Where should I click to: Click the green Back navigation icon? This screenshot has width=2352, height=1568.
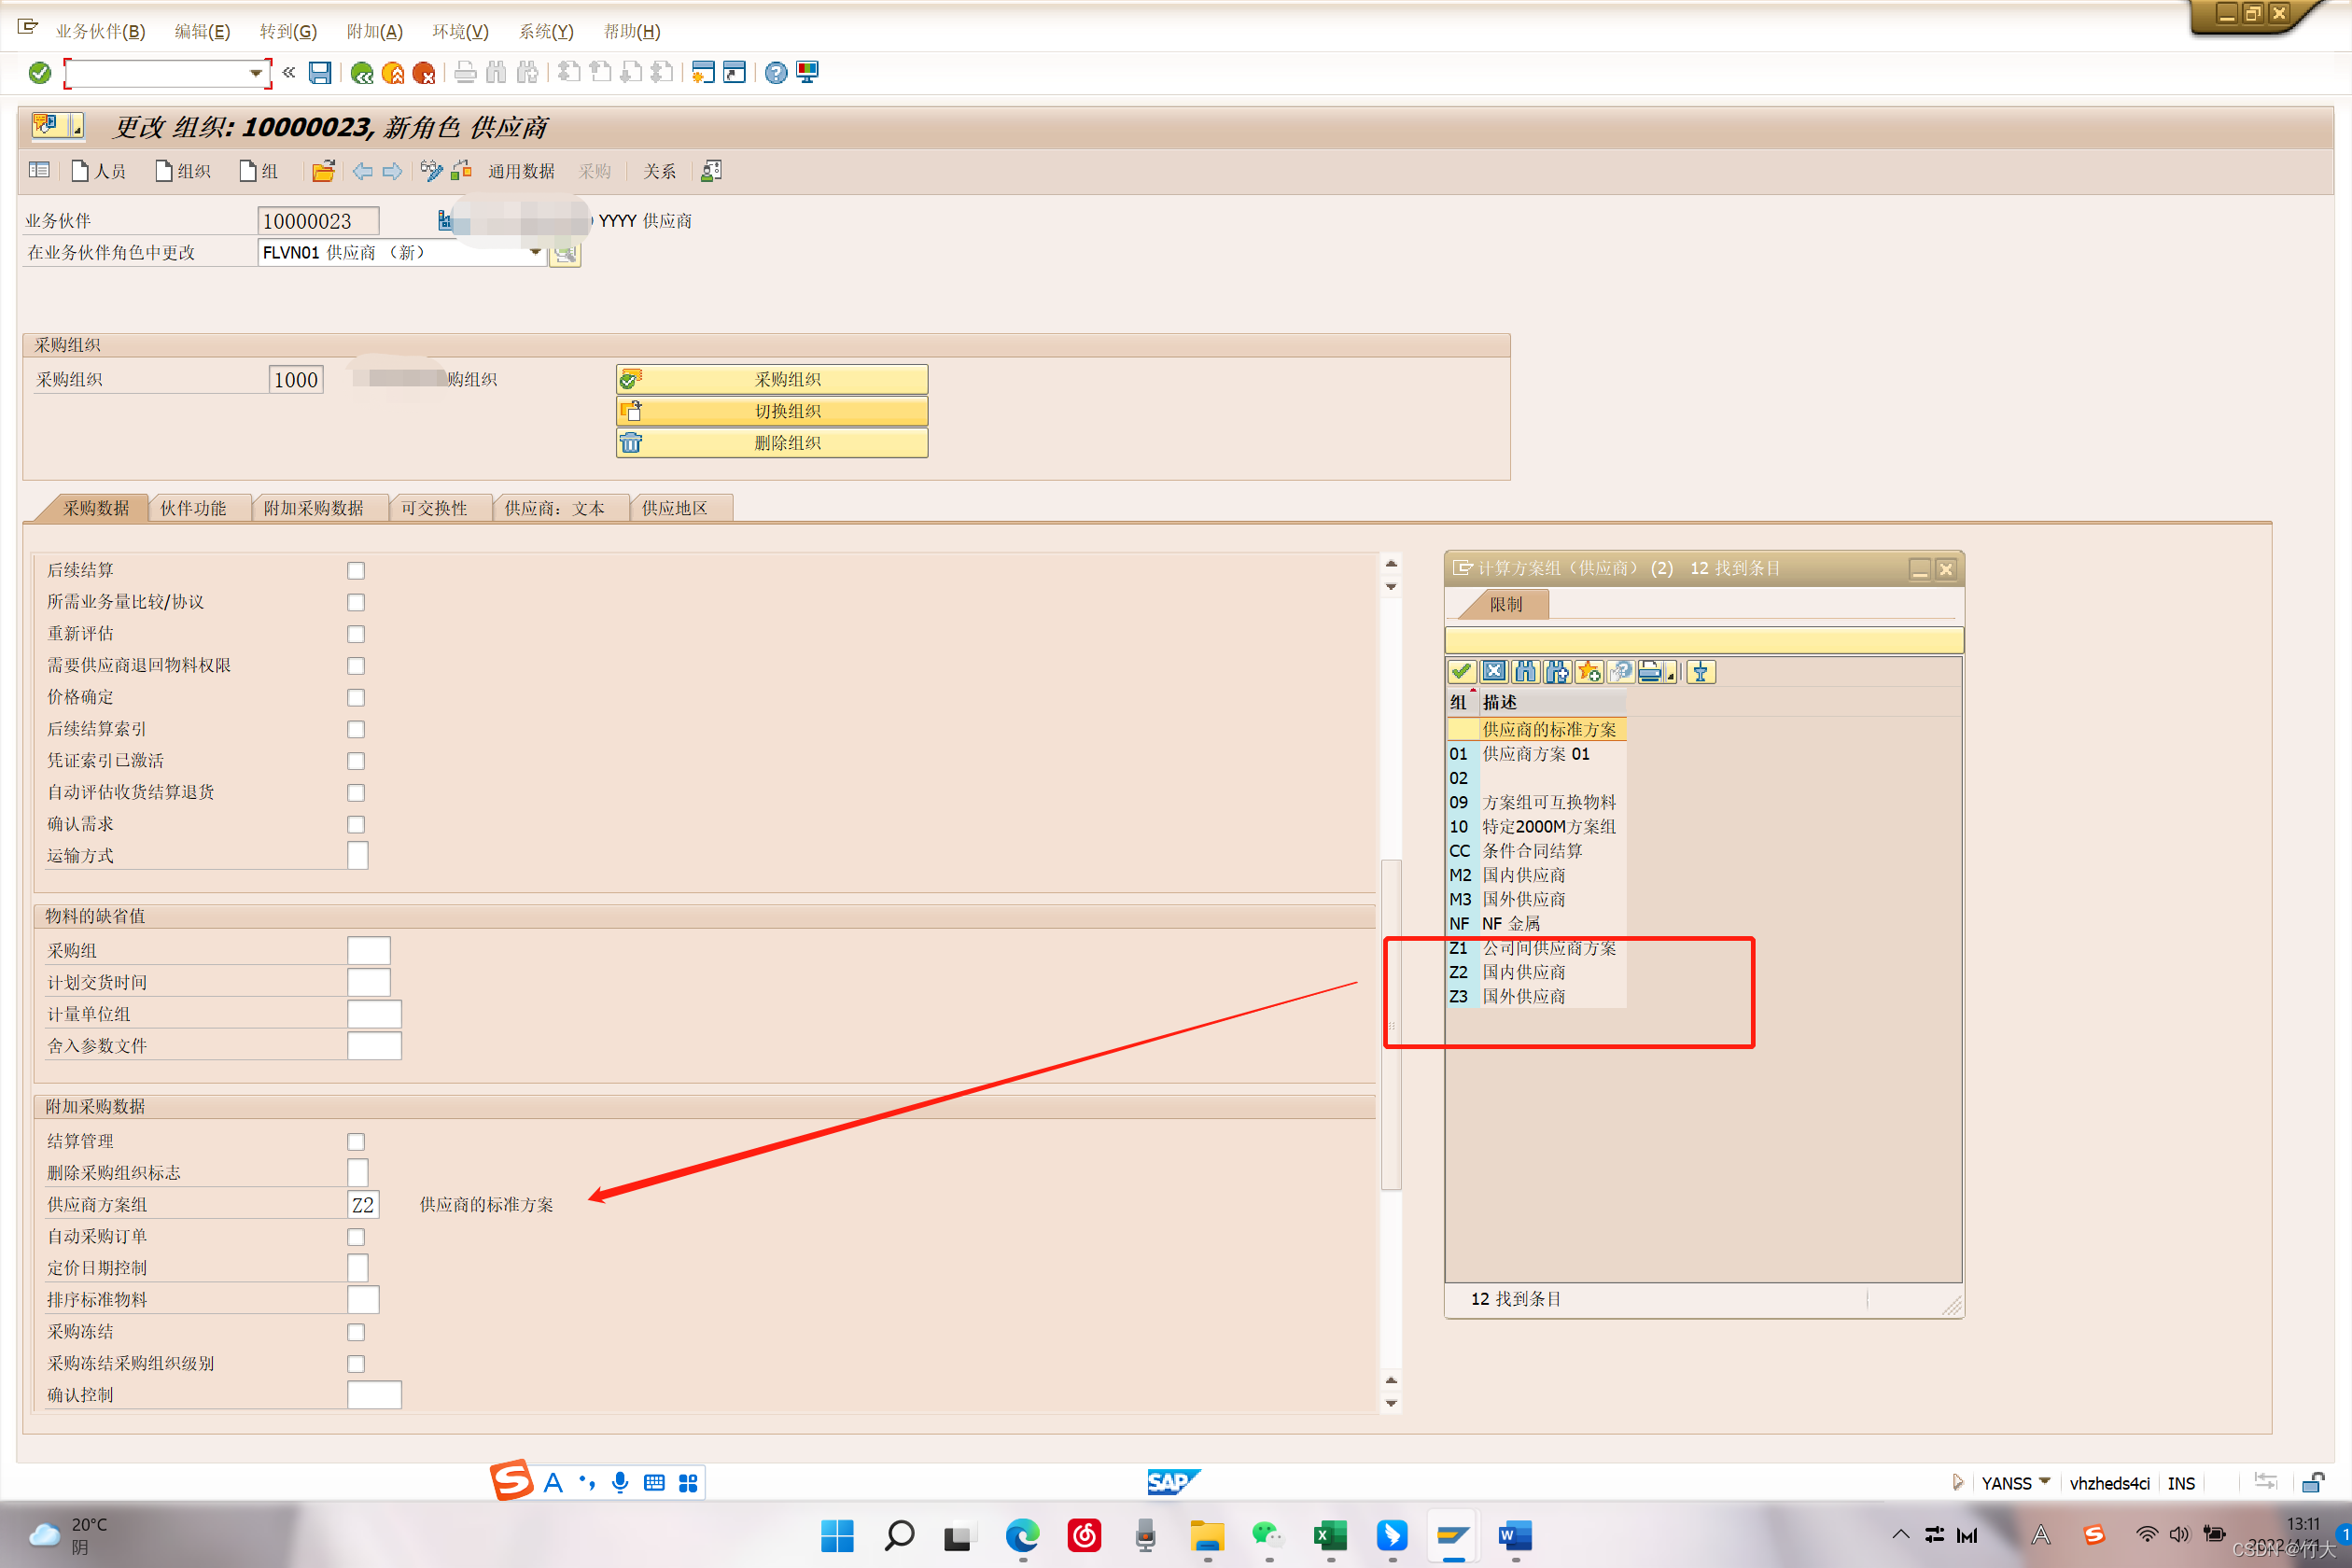point(362,73)
